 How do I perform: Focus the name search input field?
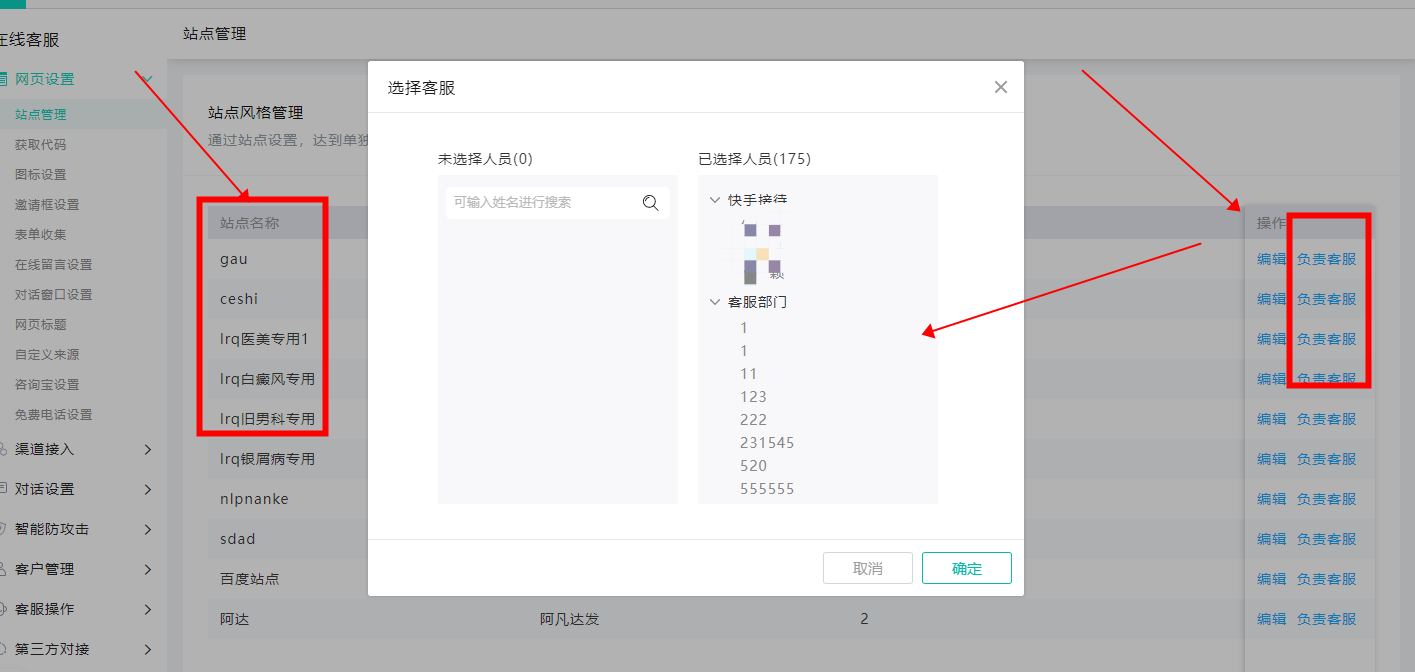(x=540, y=203)
